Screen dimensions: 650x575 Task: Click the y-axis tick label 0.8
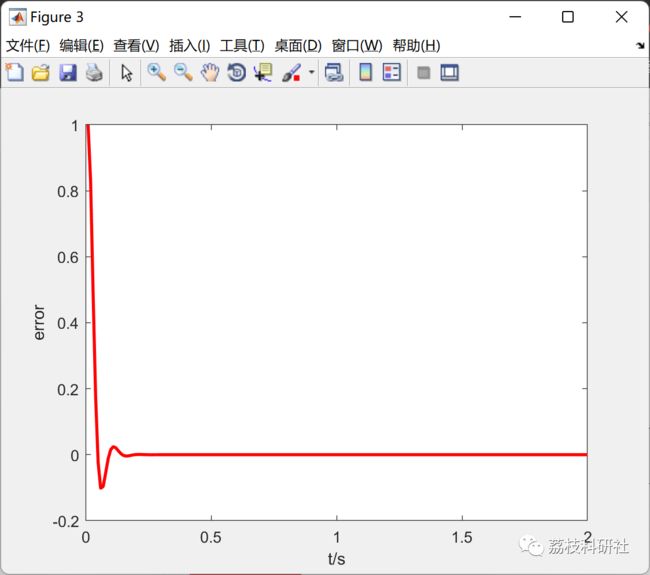[68, 192]
